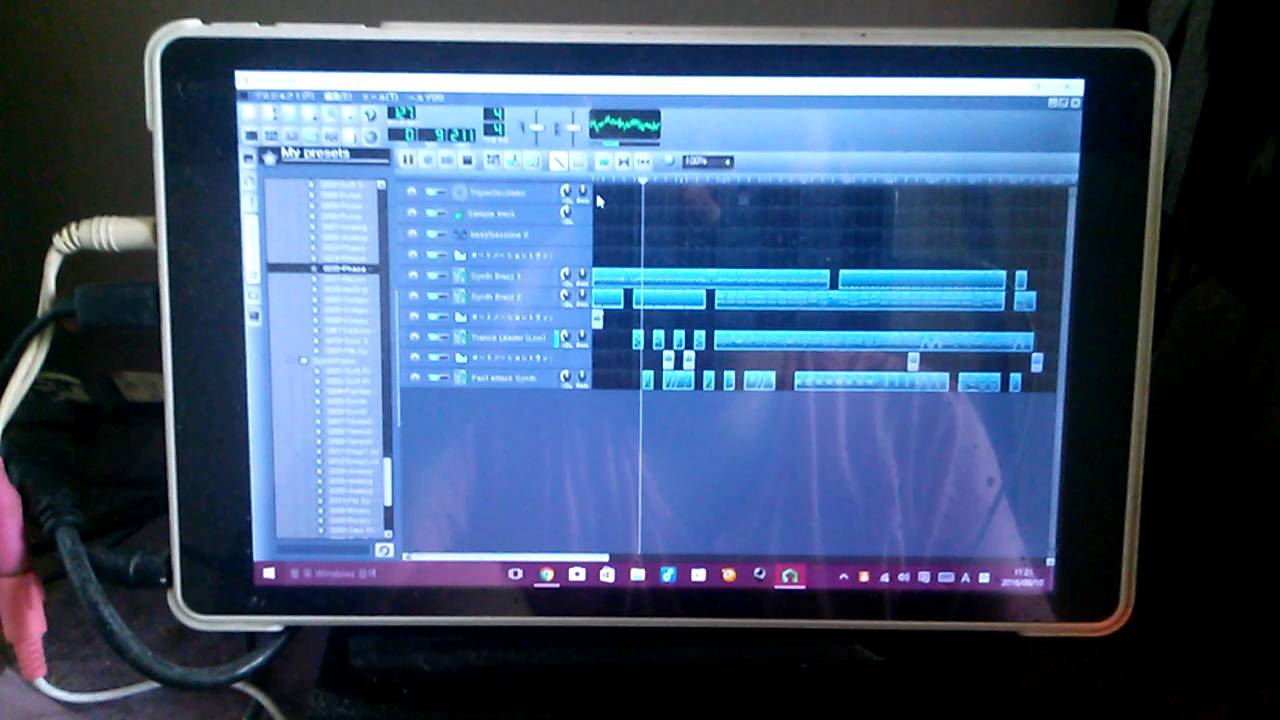Click the Sample track name button
The height and width of the screenshot is (720, 1280).
(504, 213)
